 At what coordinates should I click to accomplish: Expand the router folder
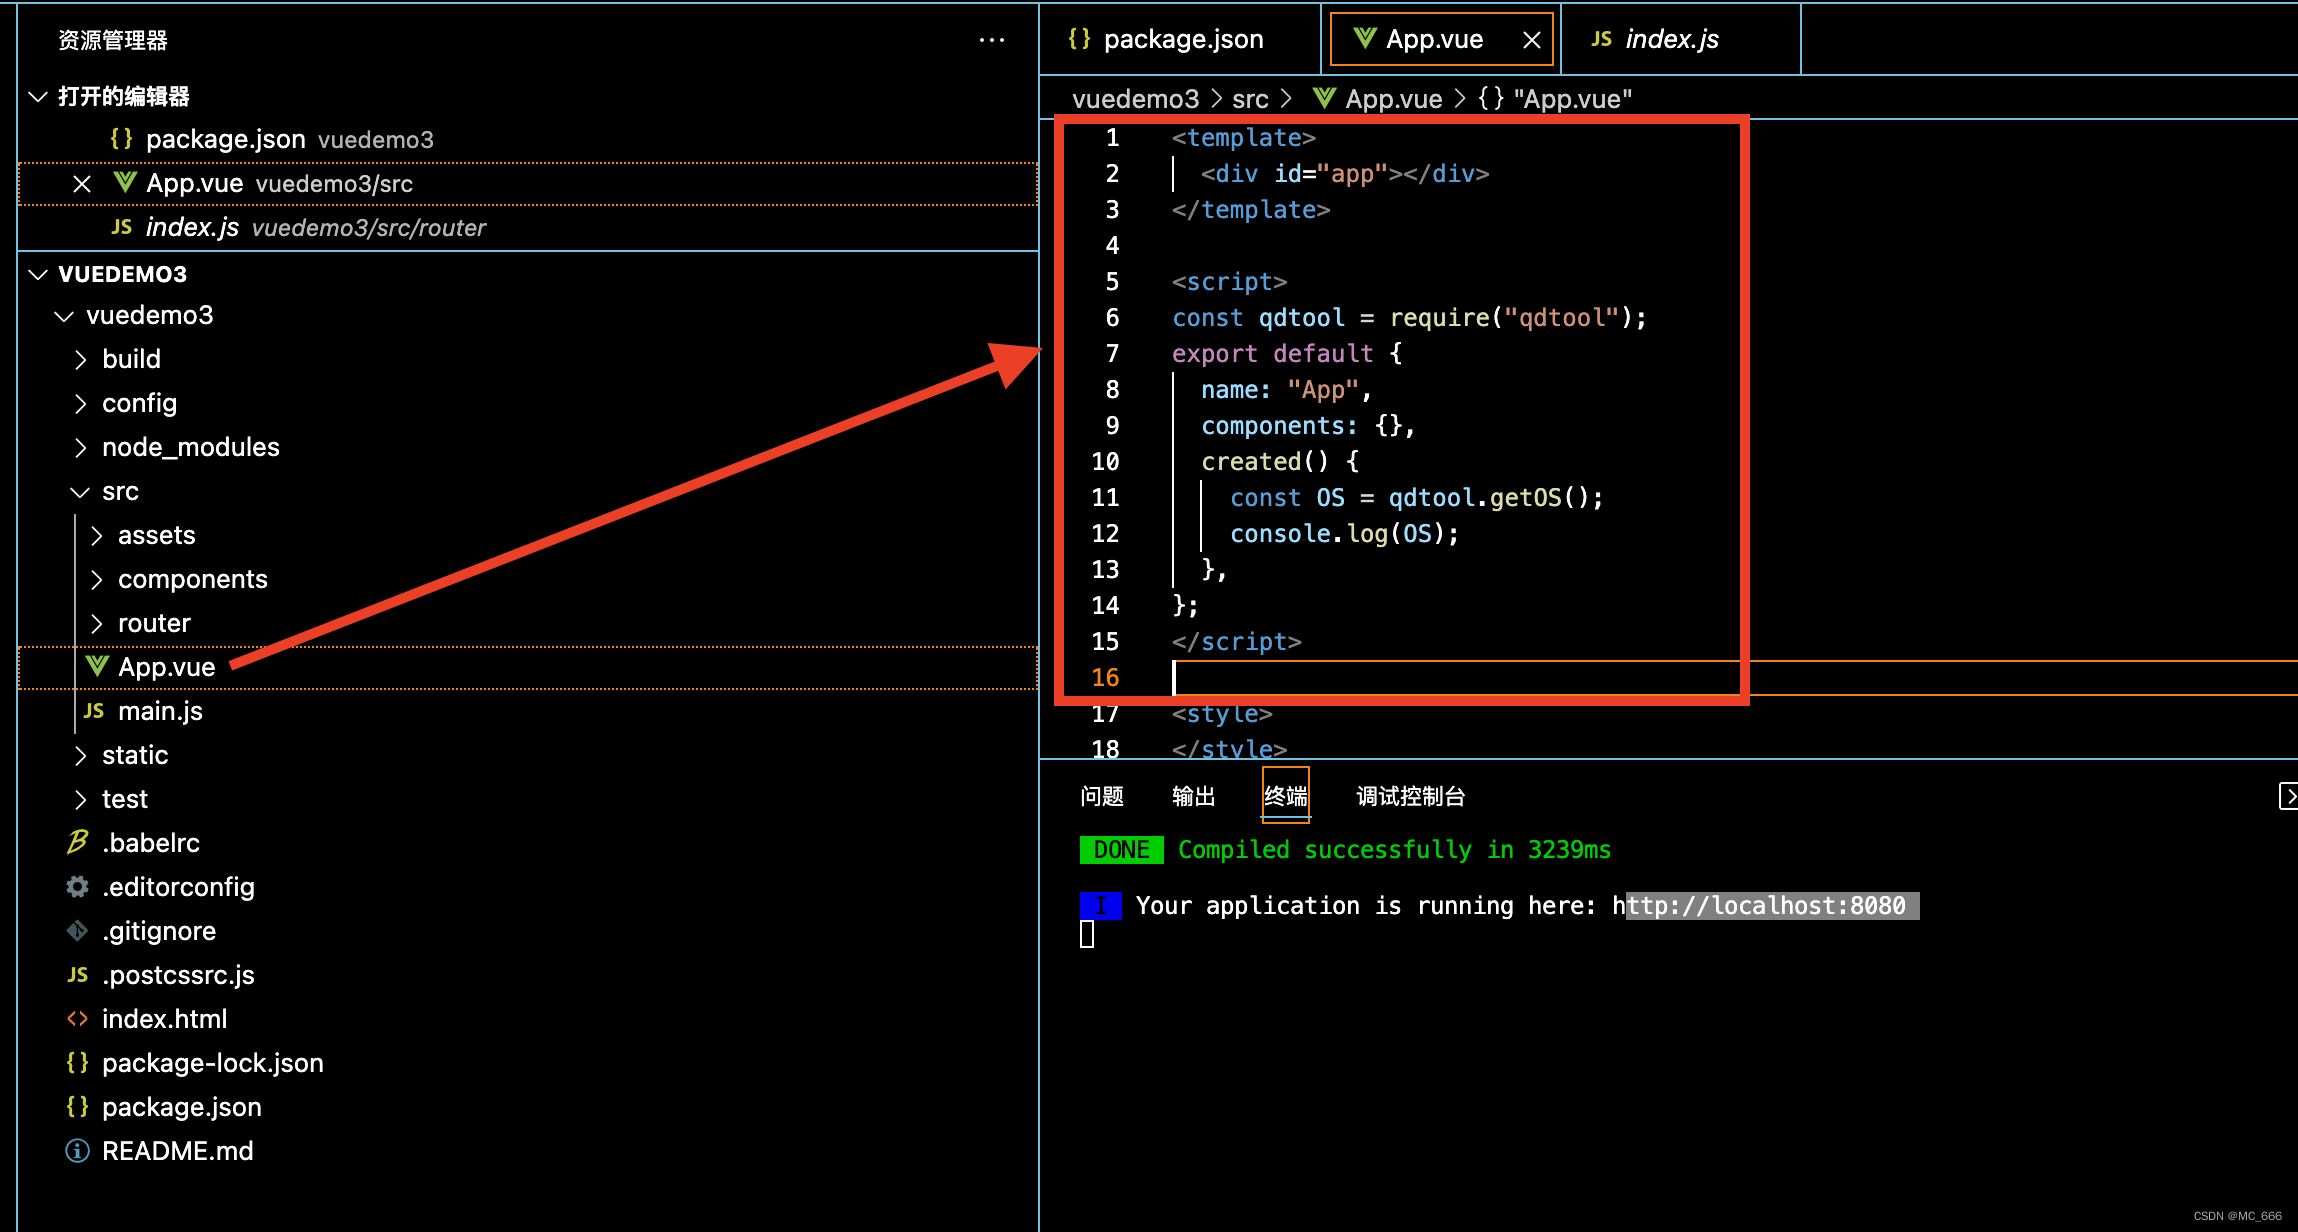(x=96, y=624)
